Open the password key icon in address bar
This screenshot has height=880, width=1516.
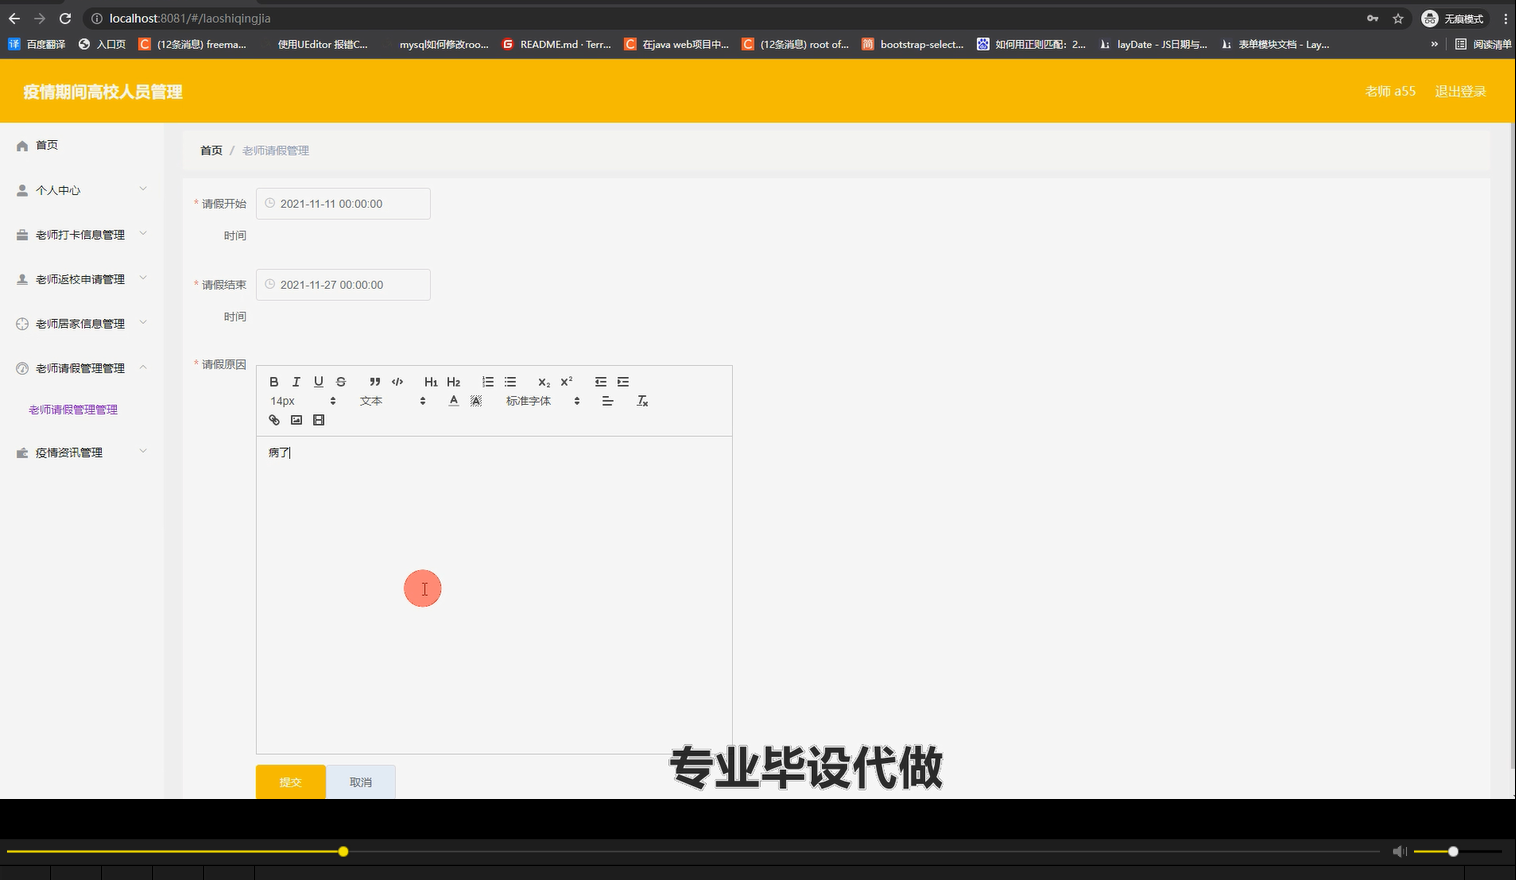[x=1373, y=18]
